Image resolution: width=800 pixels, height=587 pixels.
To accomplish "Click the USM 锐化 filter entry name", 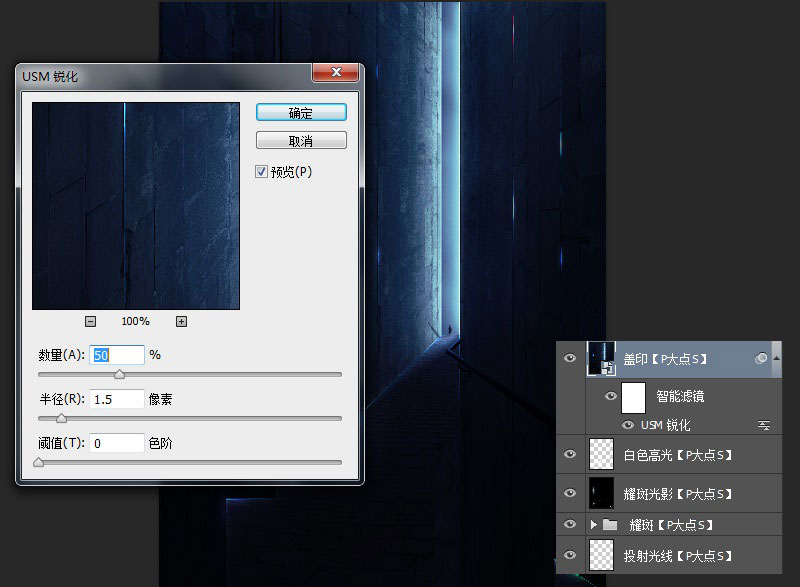I will pyautogui.click(x=665, y=425).
